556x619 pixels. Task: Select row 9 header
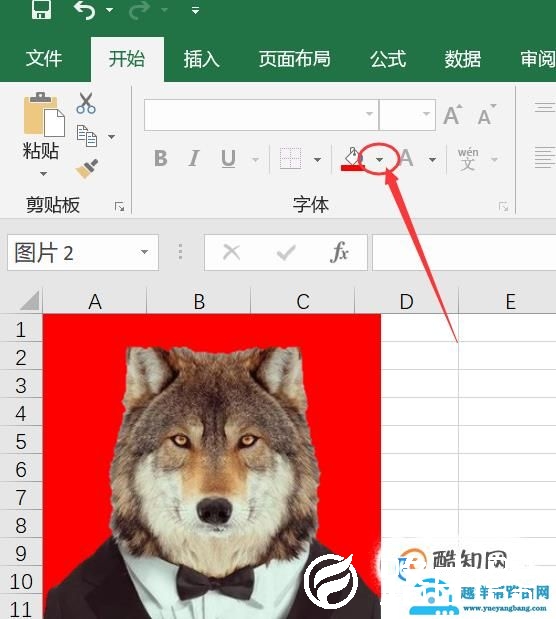21,553
